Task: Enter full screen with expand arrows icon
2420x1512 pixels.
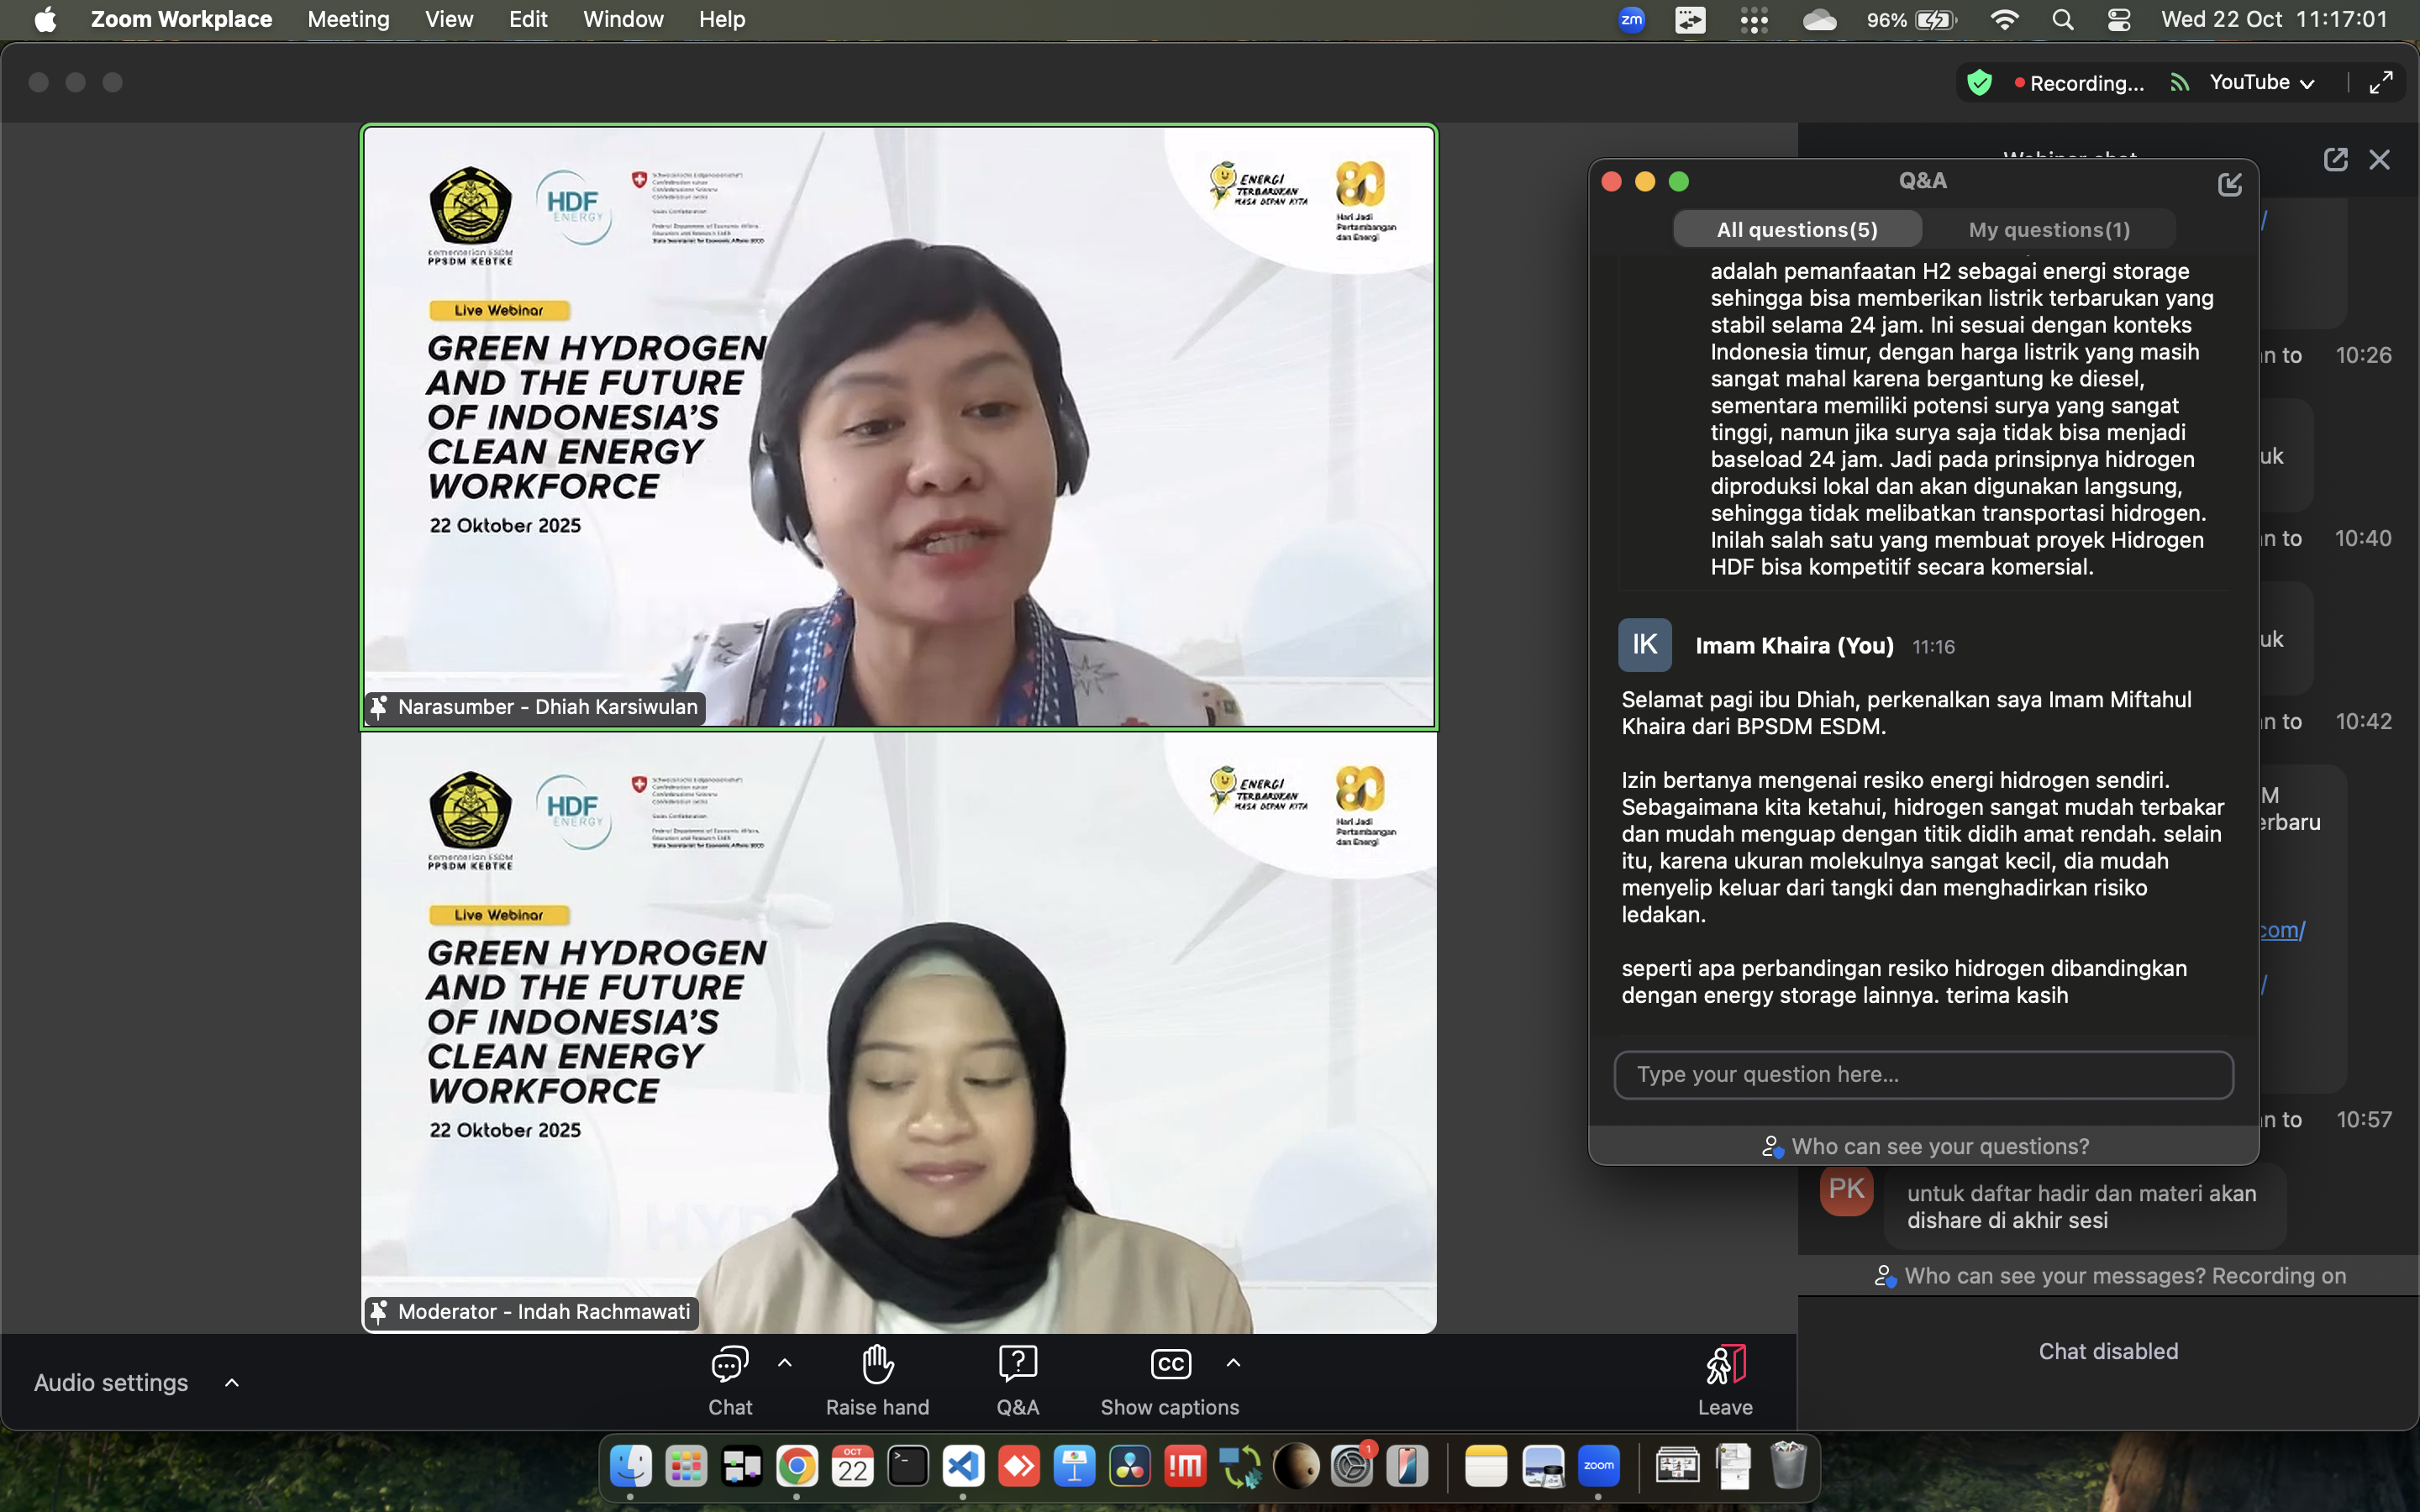Action: [2381, 83]
